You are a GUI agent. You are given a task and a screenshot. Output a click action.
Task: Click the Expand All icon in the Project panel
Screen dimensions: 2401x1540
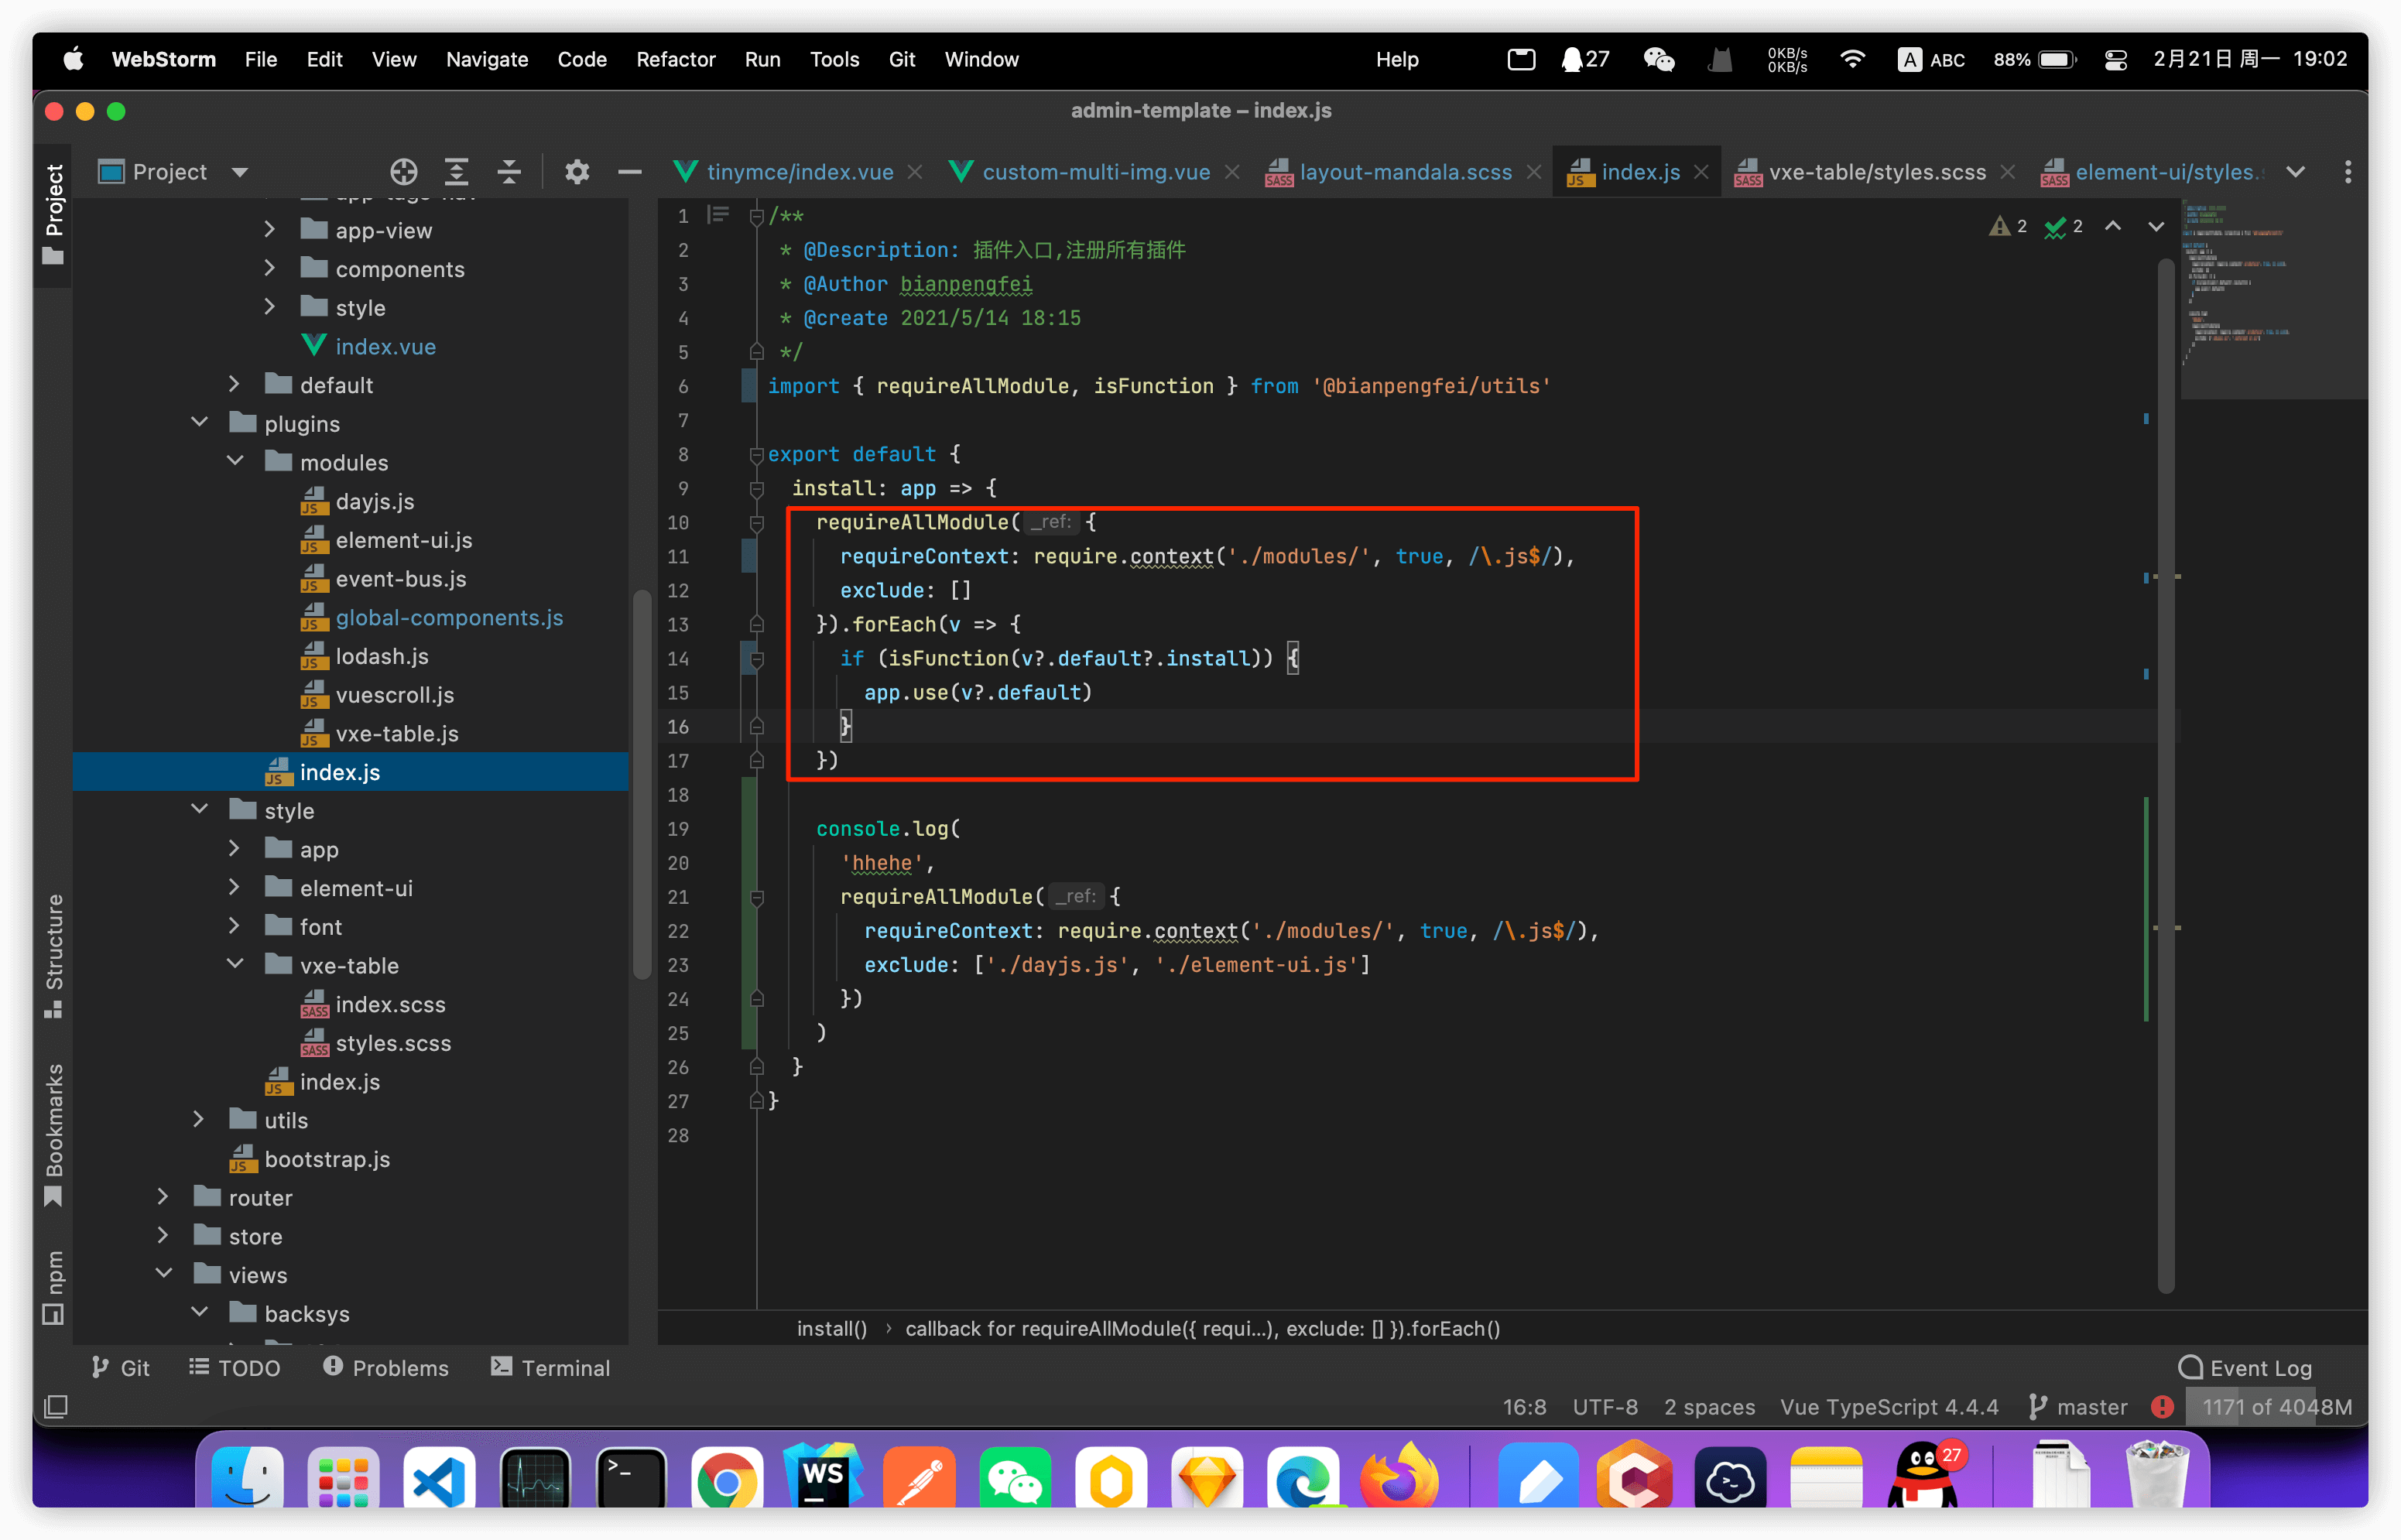pyautogui.click(x=456, y=172)
